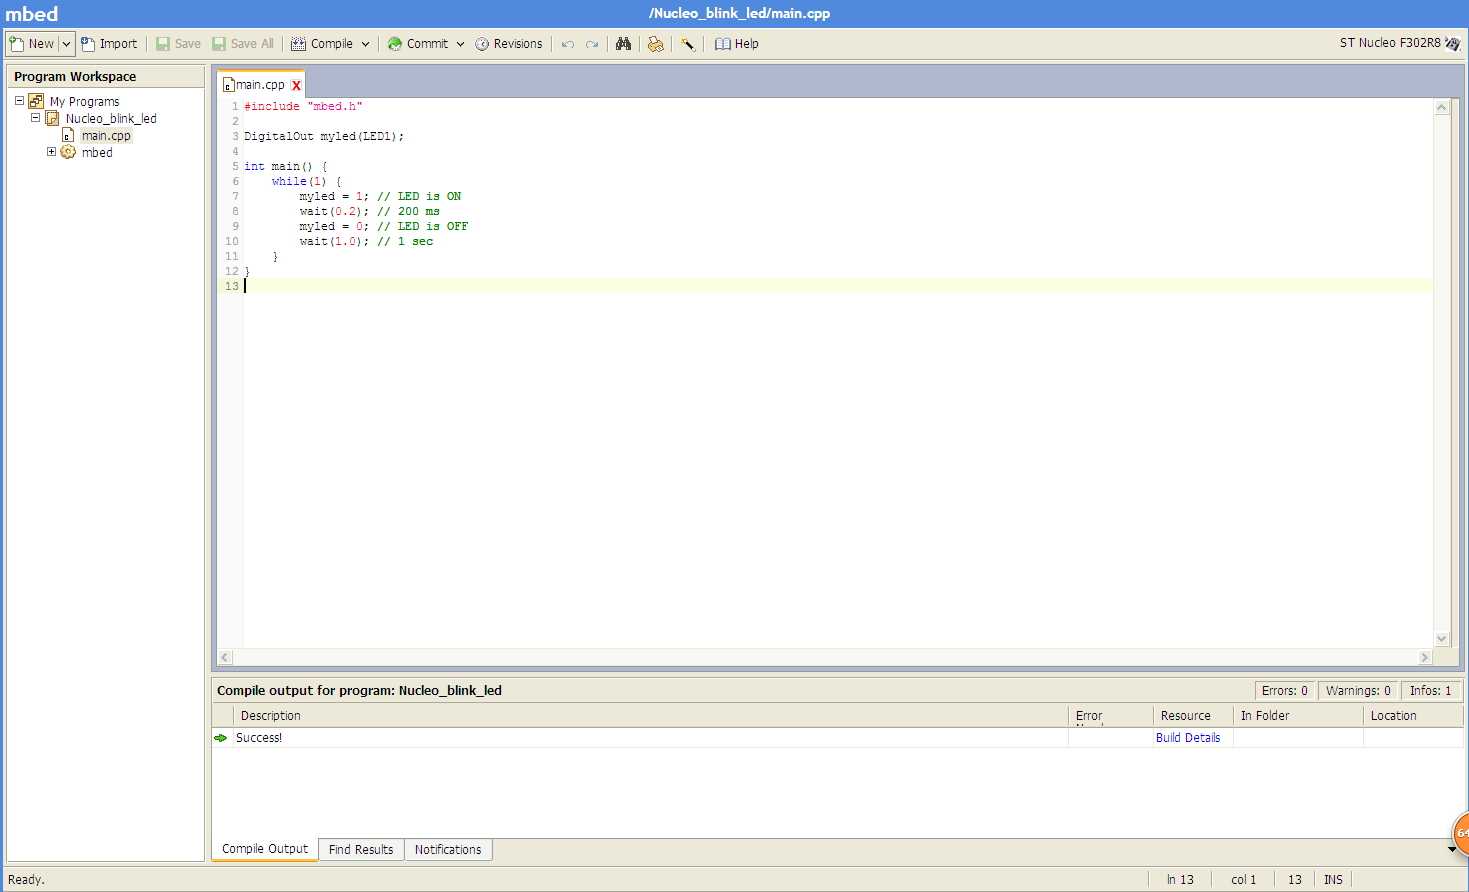Switch to the Compile Output tab
1469x892 pixels.
pyautogui.click(x=265, y=849)
